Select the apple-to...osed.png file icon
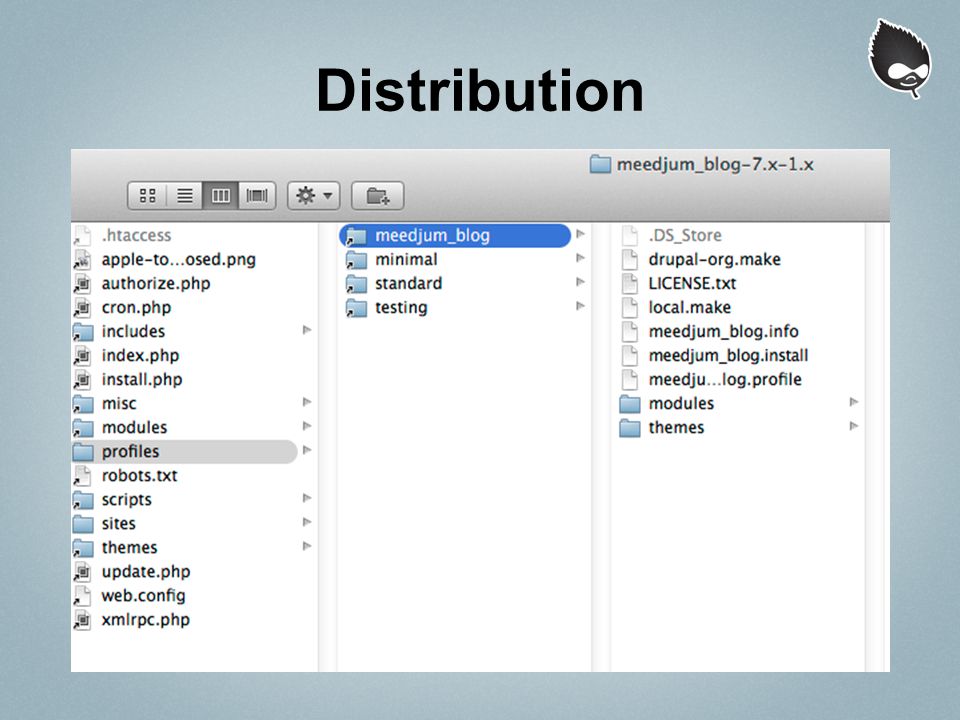The width and height of the screenshot is (960, 720). point(83,260)
